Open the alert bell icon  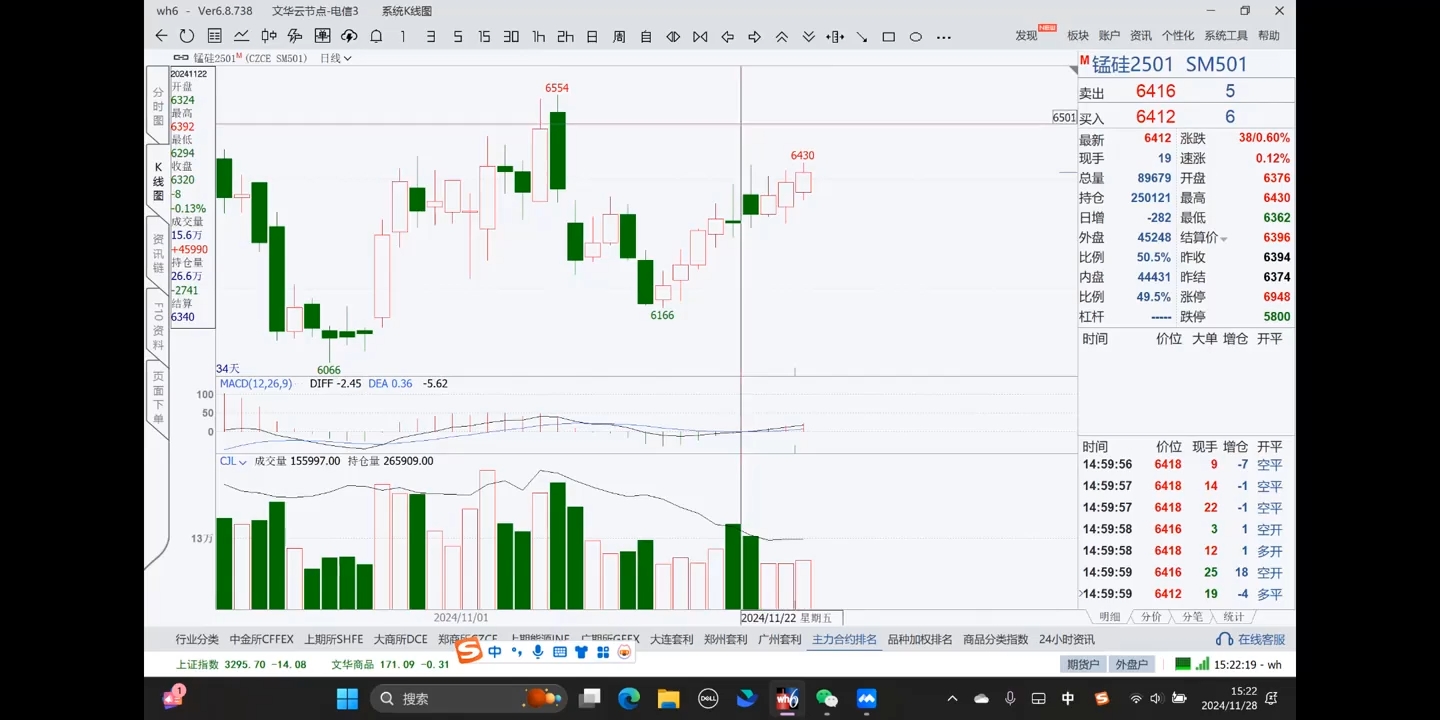376,36
